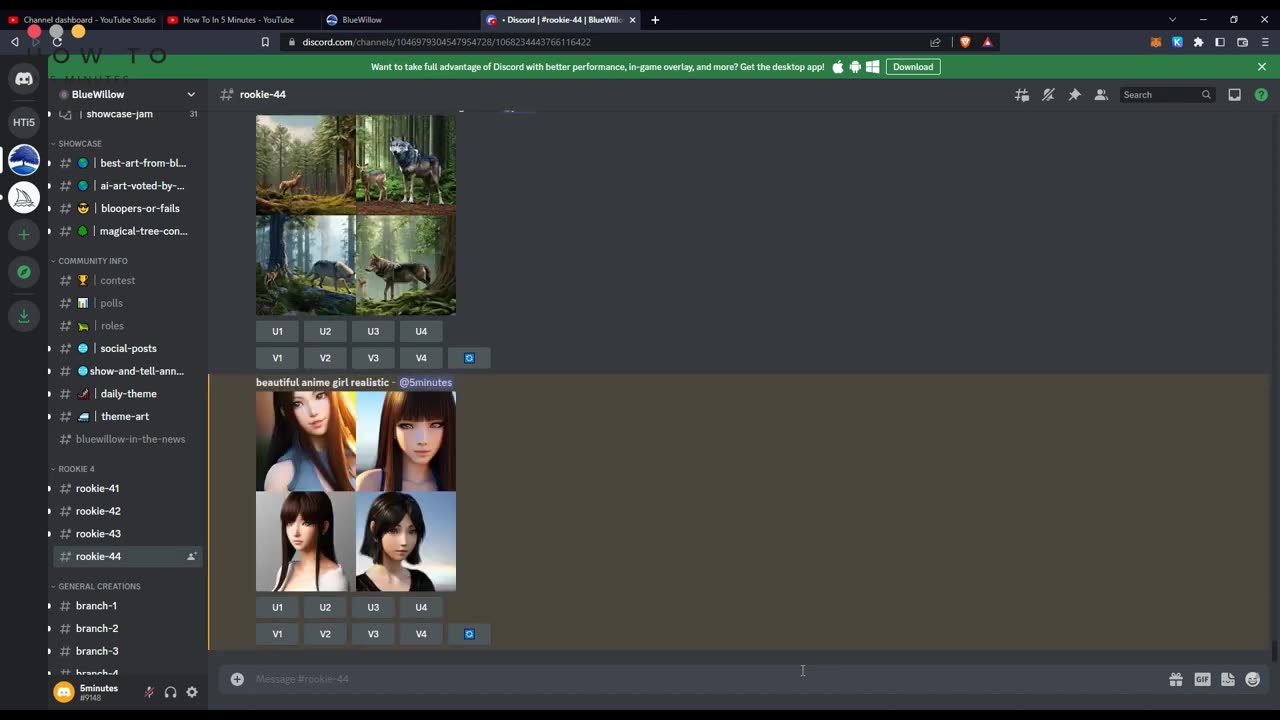
Task: Click the chat vertical scrollbar
Action: [1274, 650]
